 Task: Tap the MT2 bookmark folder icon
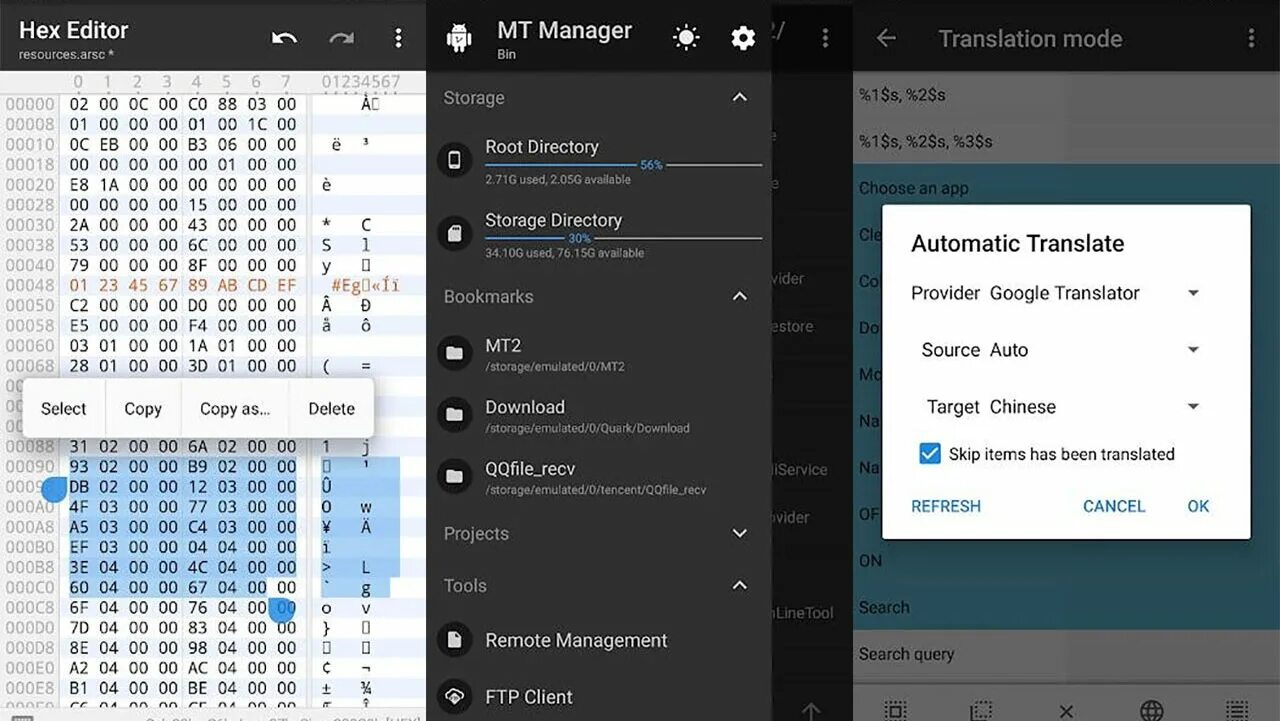click(455, 353)
